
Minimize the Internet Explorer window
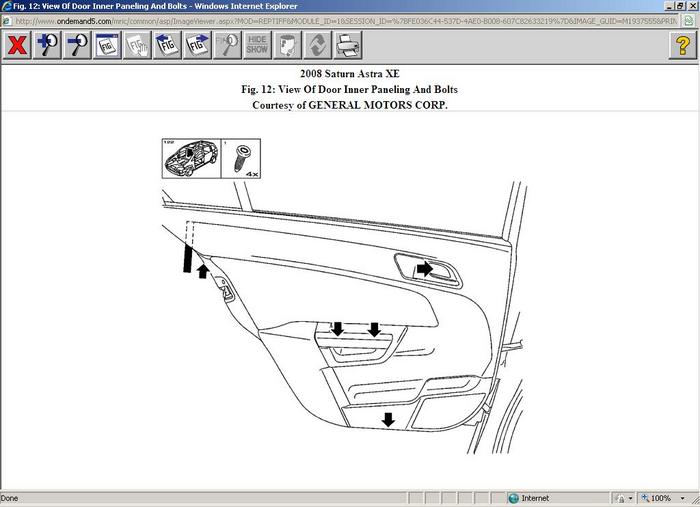[669, 6]
